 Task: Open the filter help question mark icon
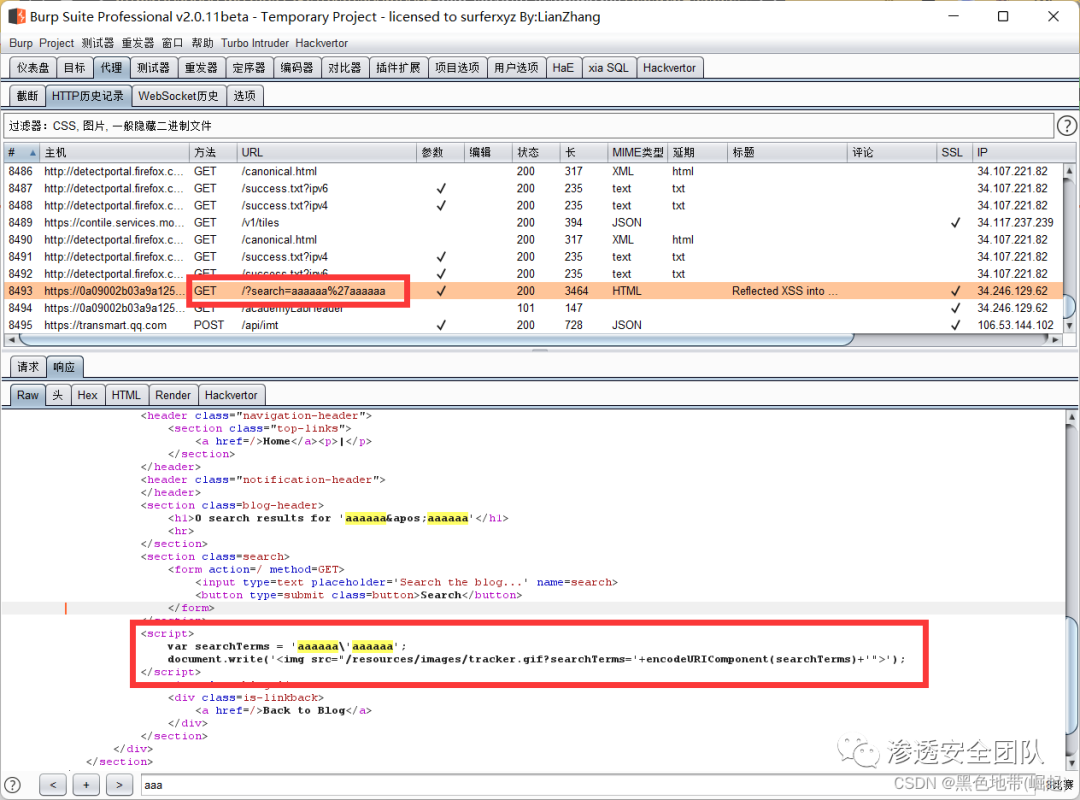point(1066,125)
